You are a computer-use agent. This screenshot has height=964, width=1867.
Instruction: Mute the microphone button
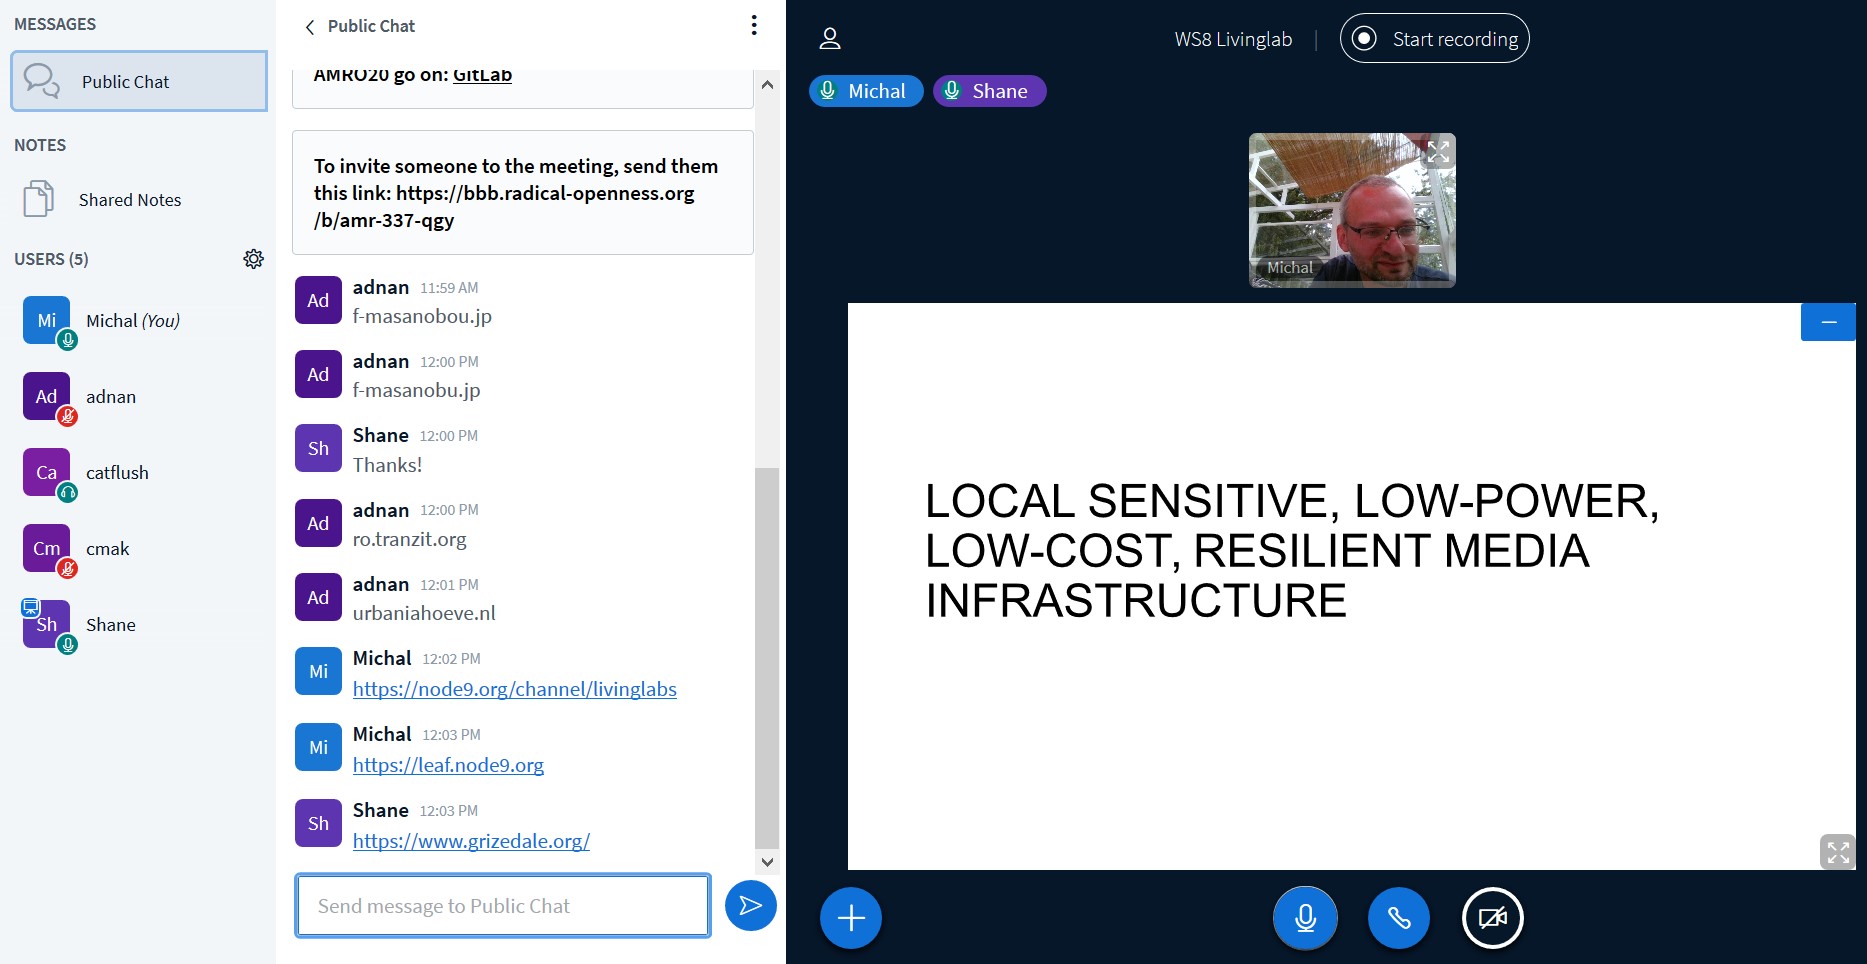(1305, 918)
